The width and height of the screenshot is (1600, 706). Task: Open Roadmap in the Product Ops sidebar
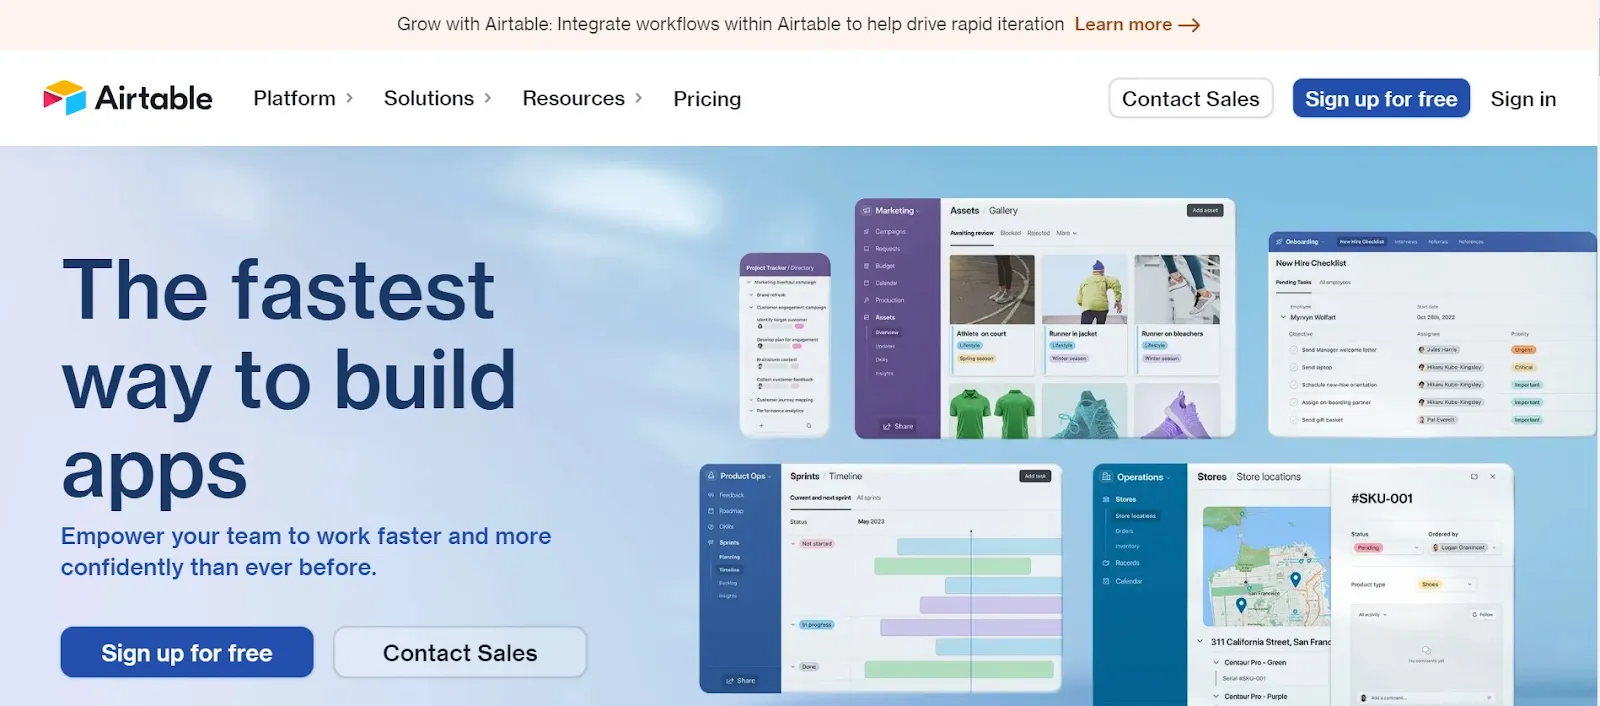(x=726, y=511)
